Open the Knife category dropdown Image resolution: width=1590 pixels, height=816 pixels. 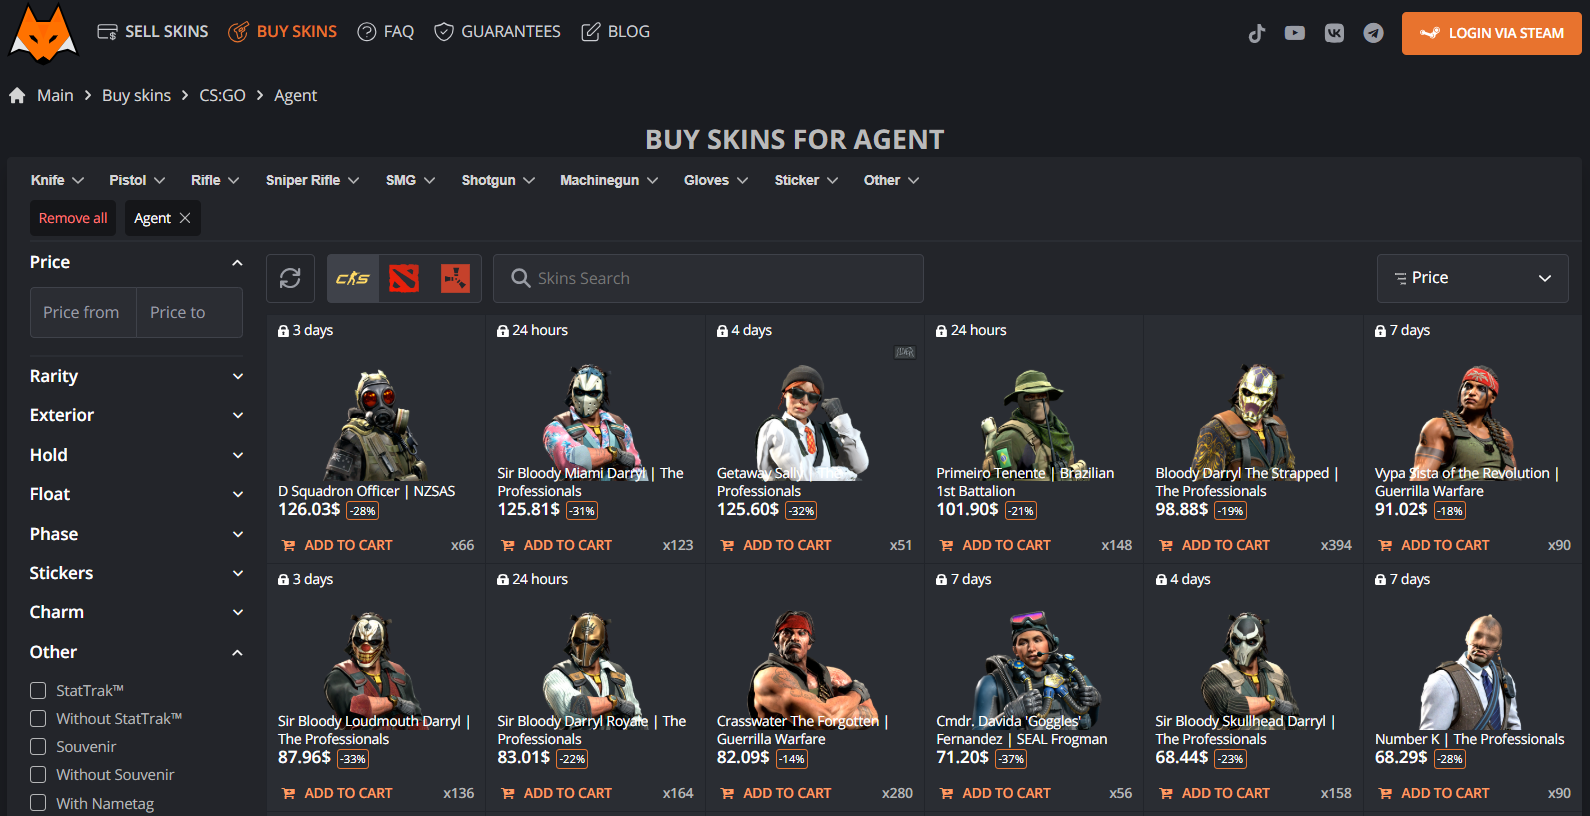tap(57, 180)
